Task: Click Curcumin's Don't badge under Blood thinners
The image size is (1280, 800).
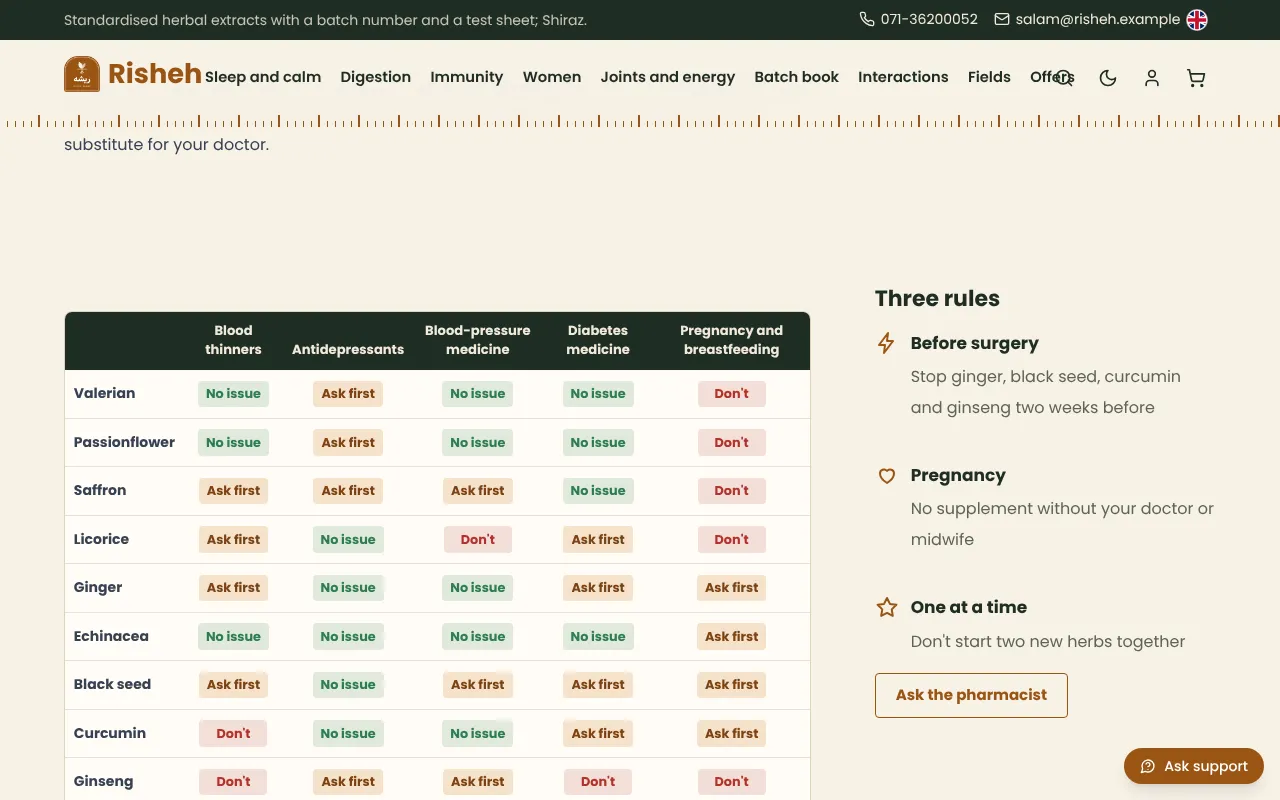Action: click(233, 733)
